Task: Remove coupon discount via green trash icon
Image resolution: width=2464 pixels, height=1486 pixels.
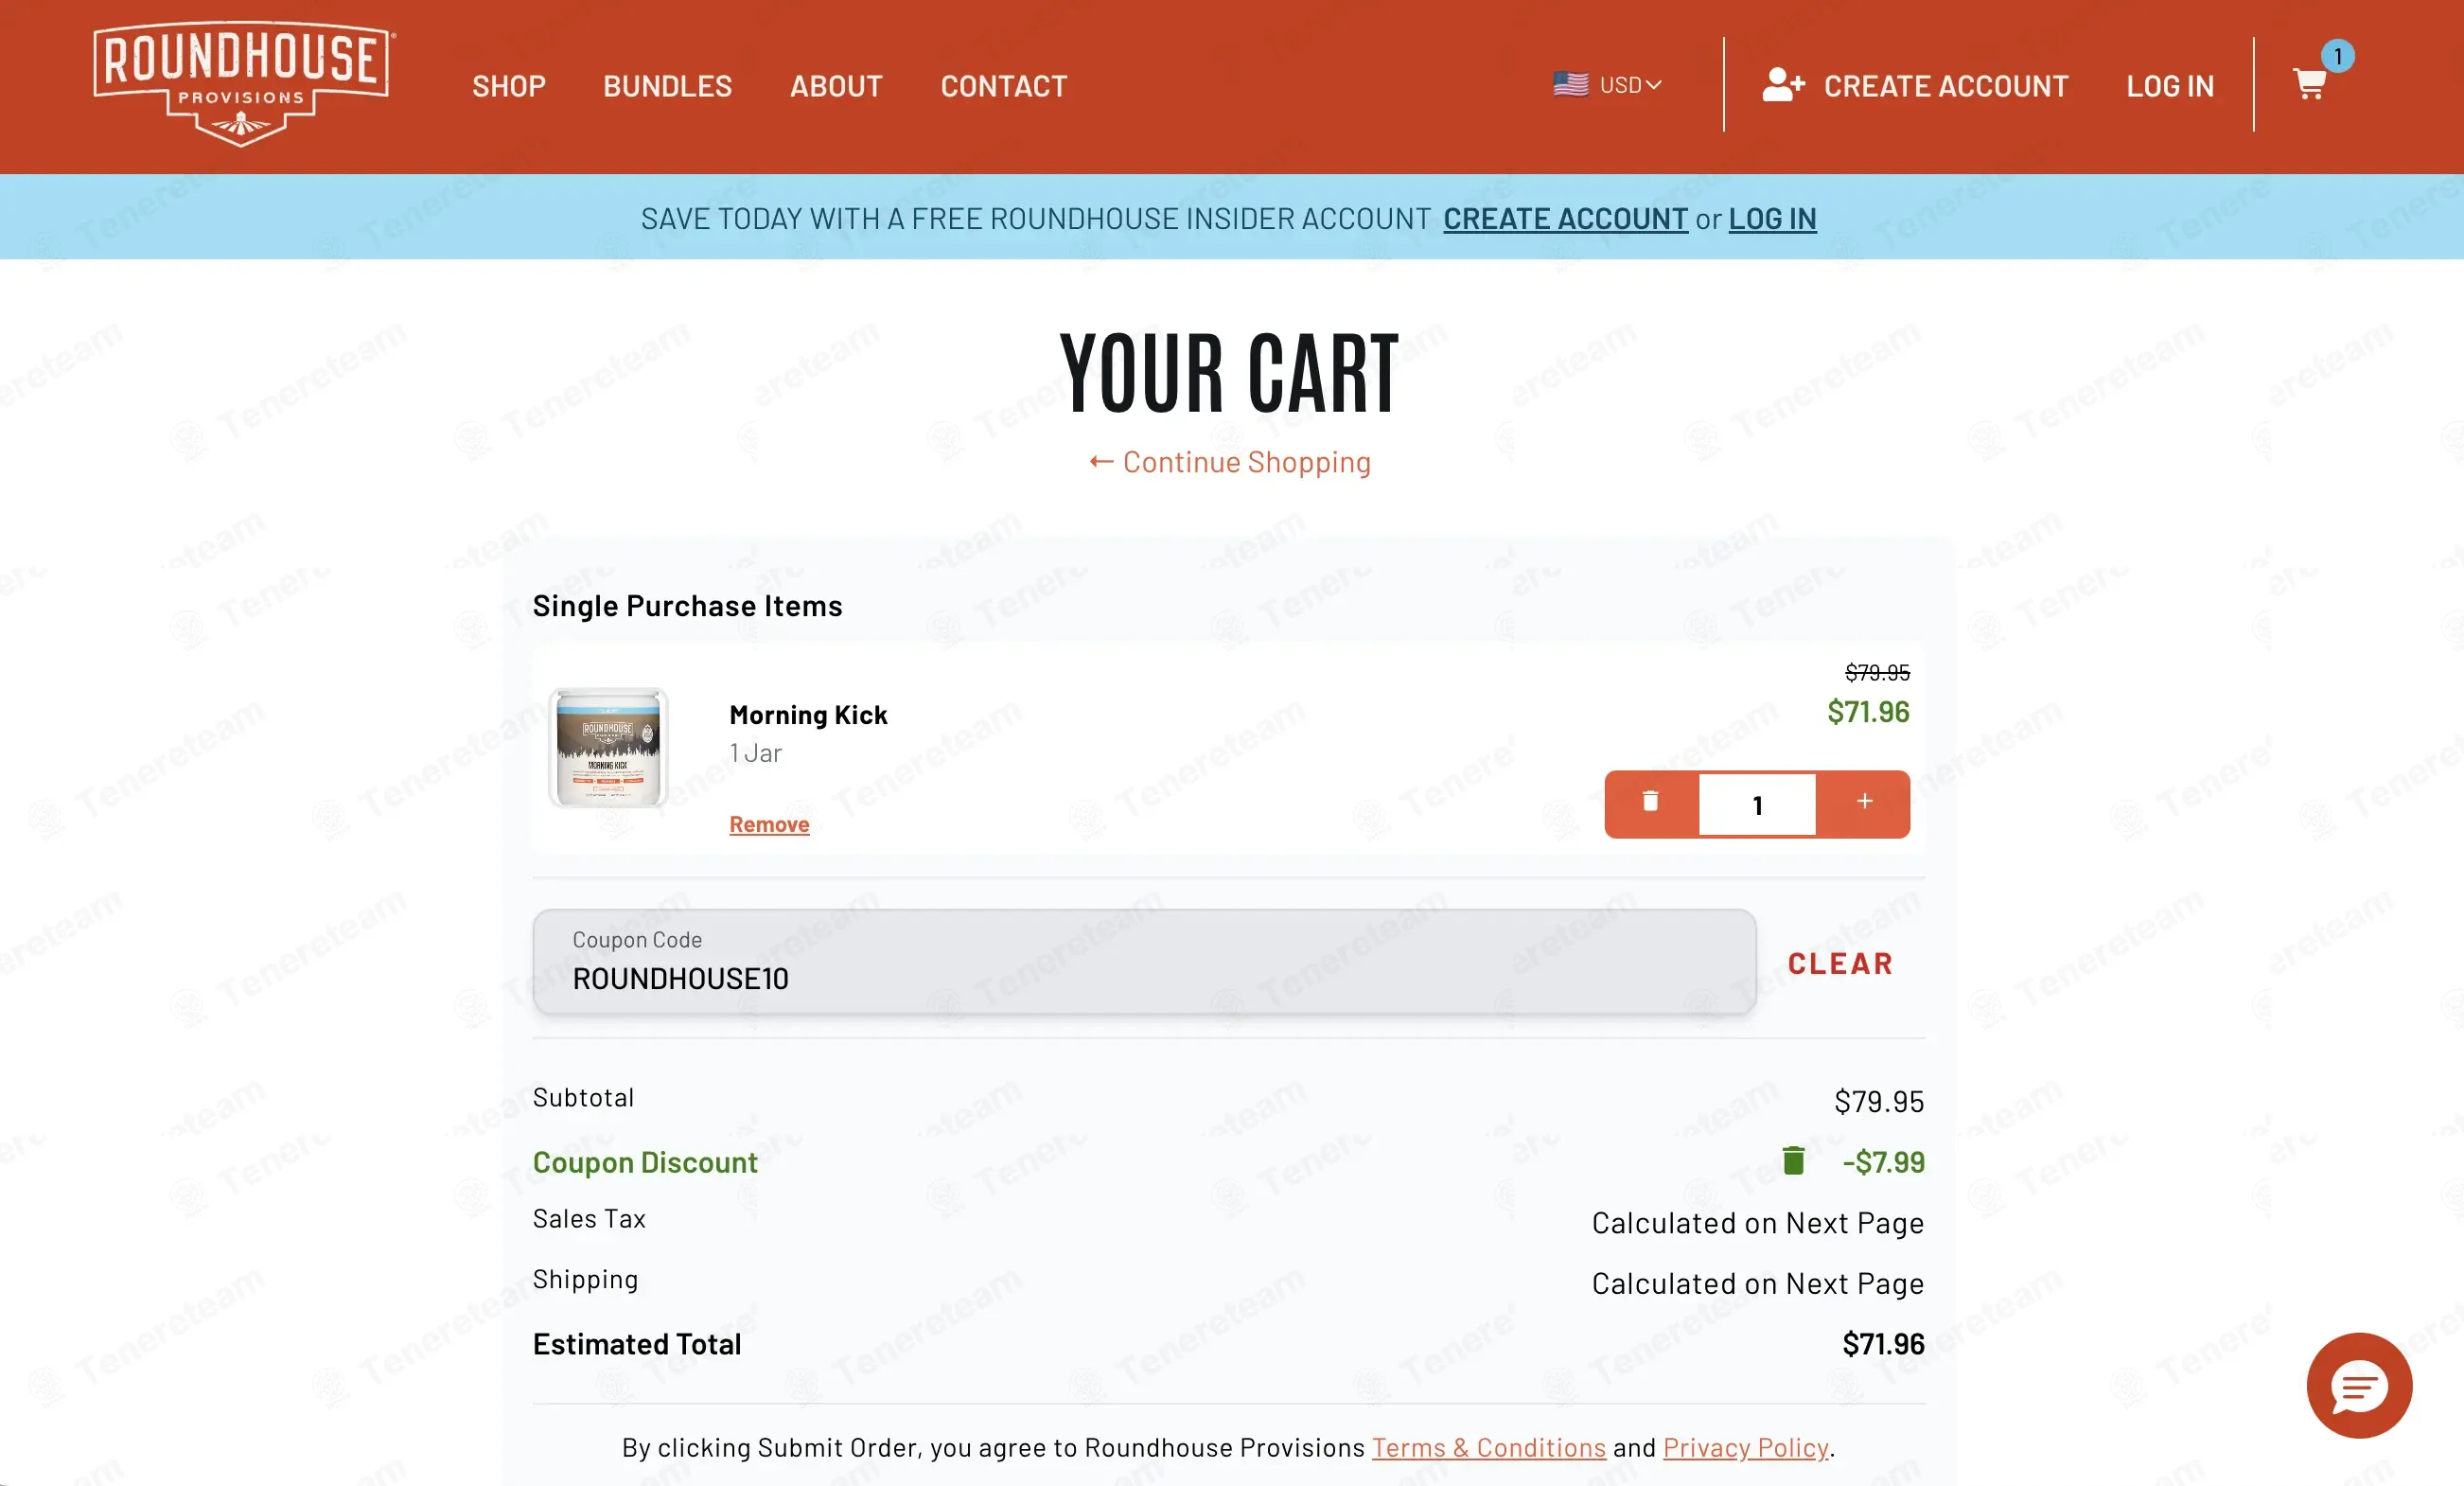Action: coord(1794,1160)
